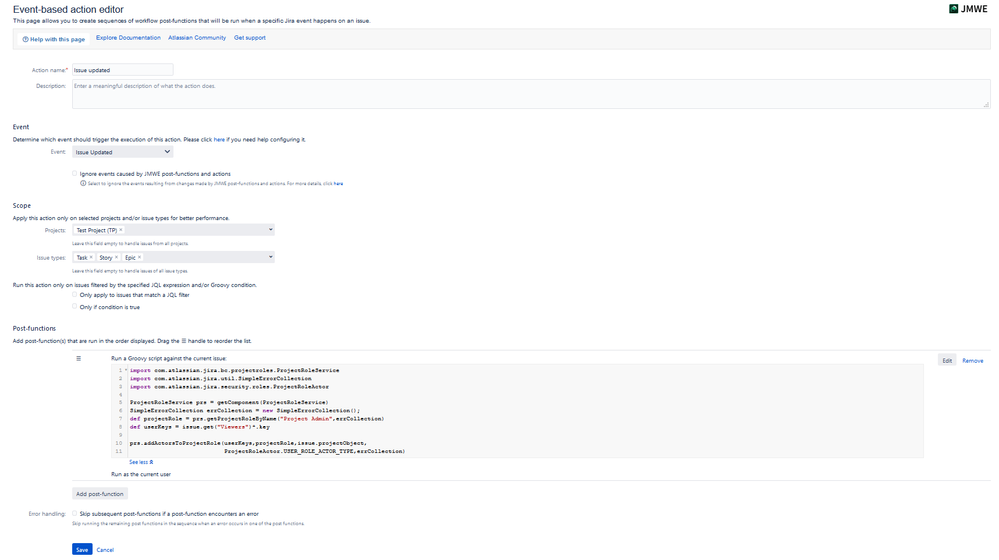
Task: Click the help question-mark icon
Action: (x=25, y=39)
